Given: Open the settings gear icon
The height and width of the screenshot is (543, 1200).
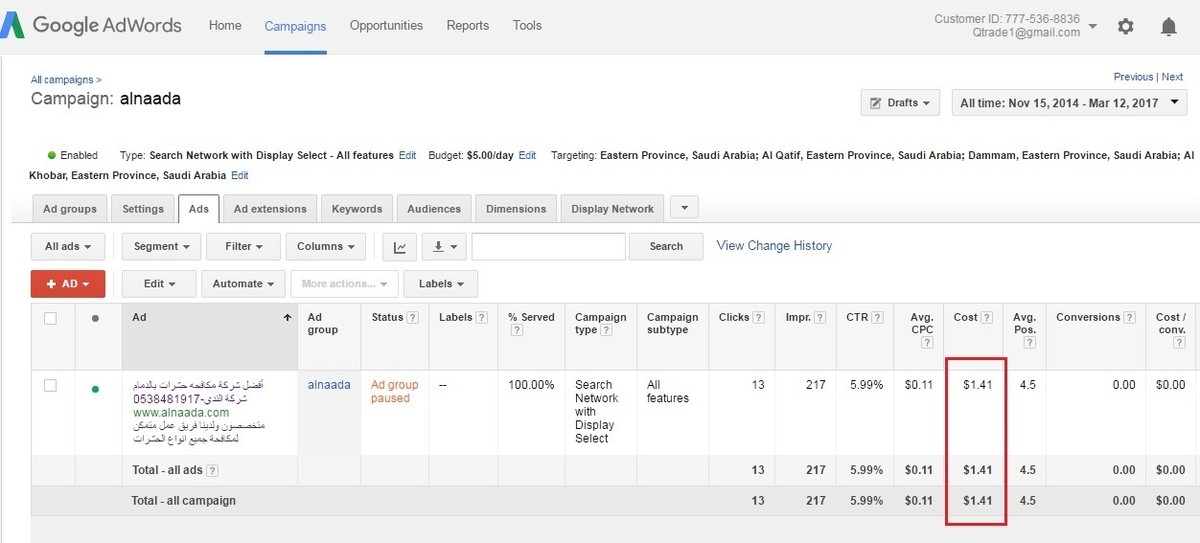Looking at the screenshot, I should click(x=1125, y=26).
